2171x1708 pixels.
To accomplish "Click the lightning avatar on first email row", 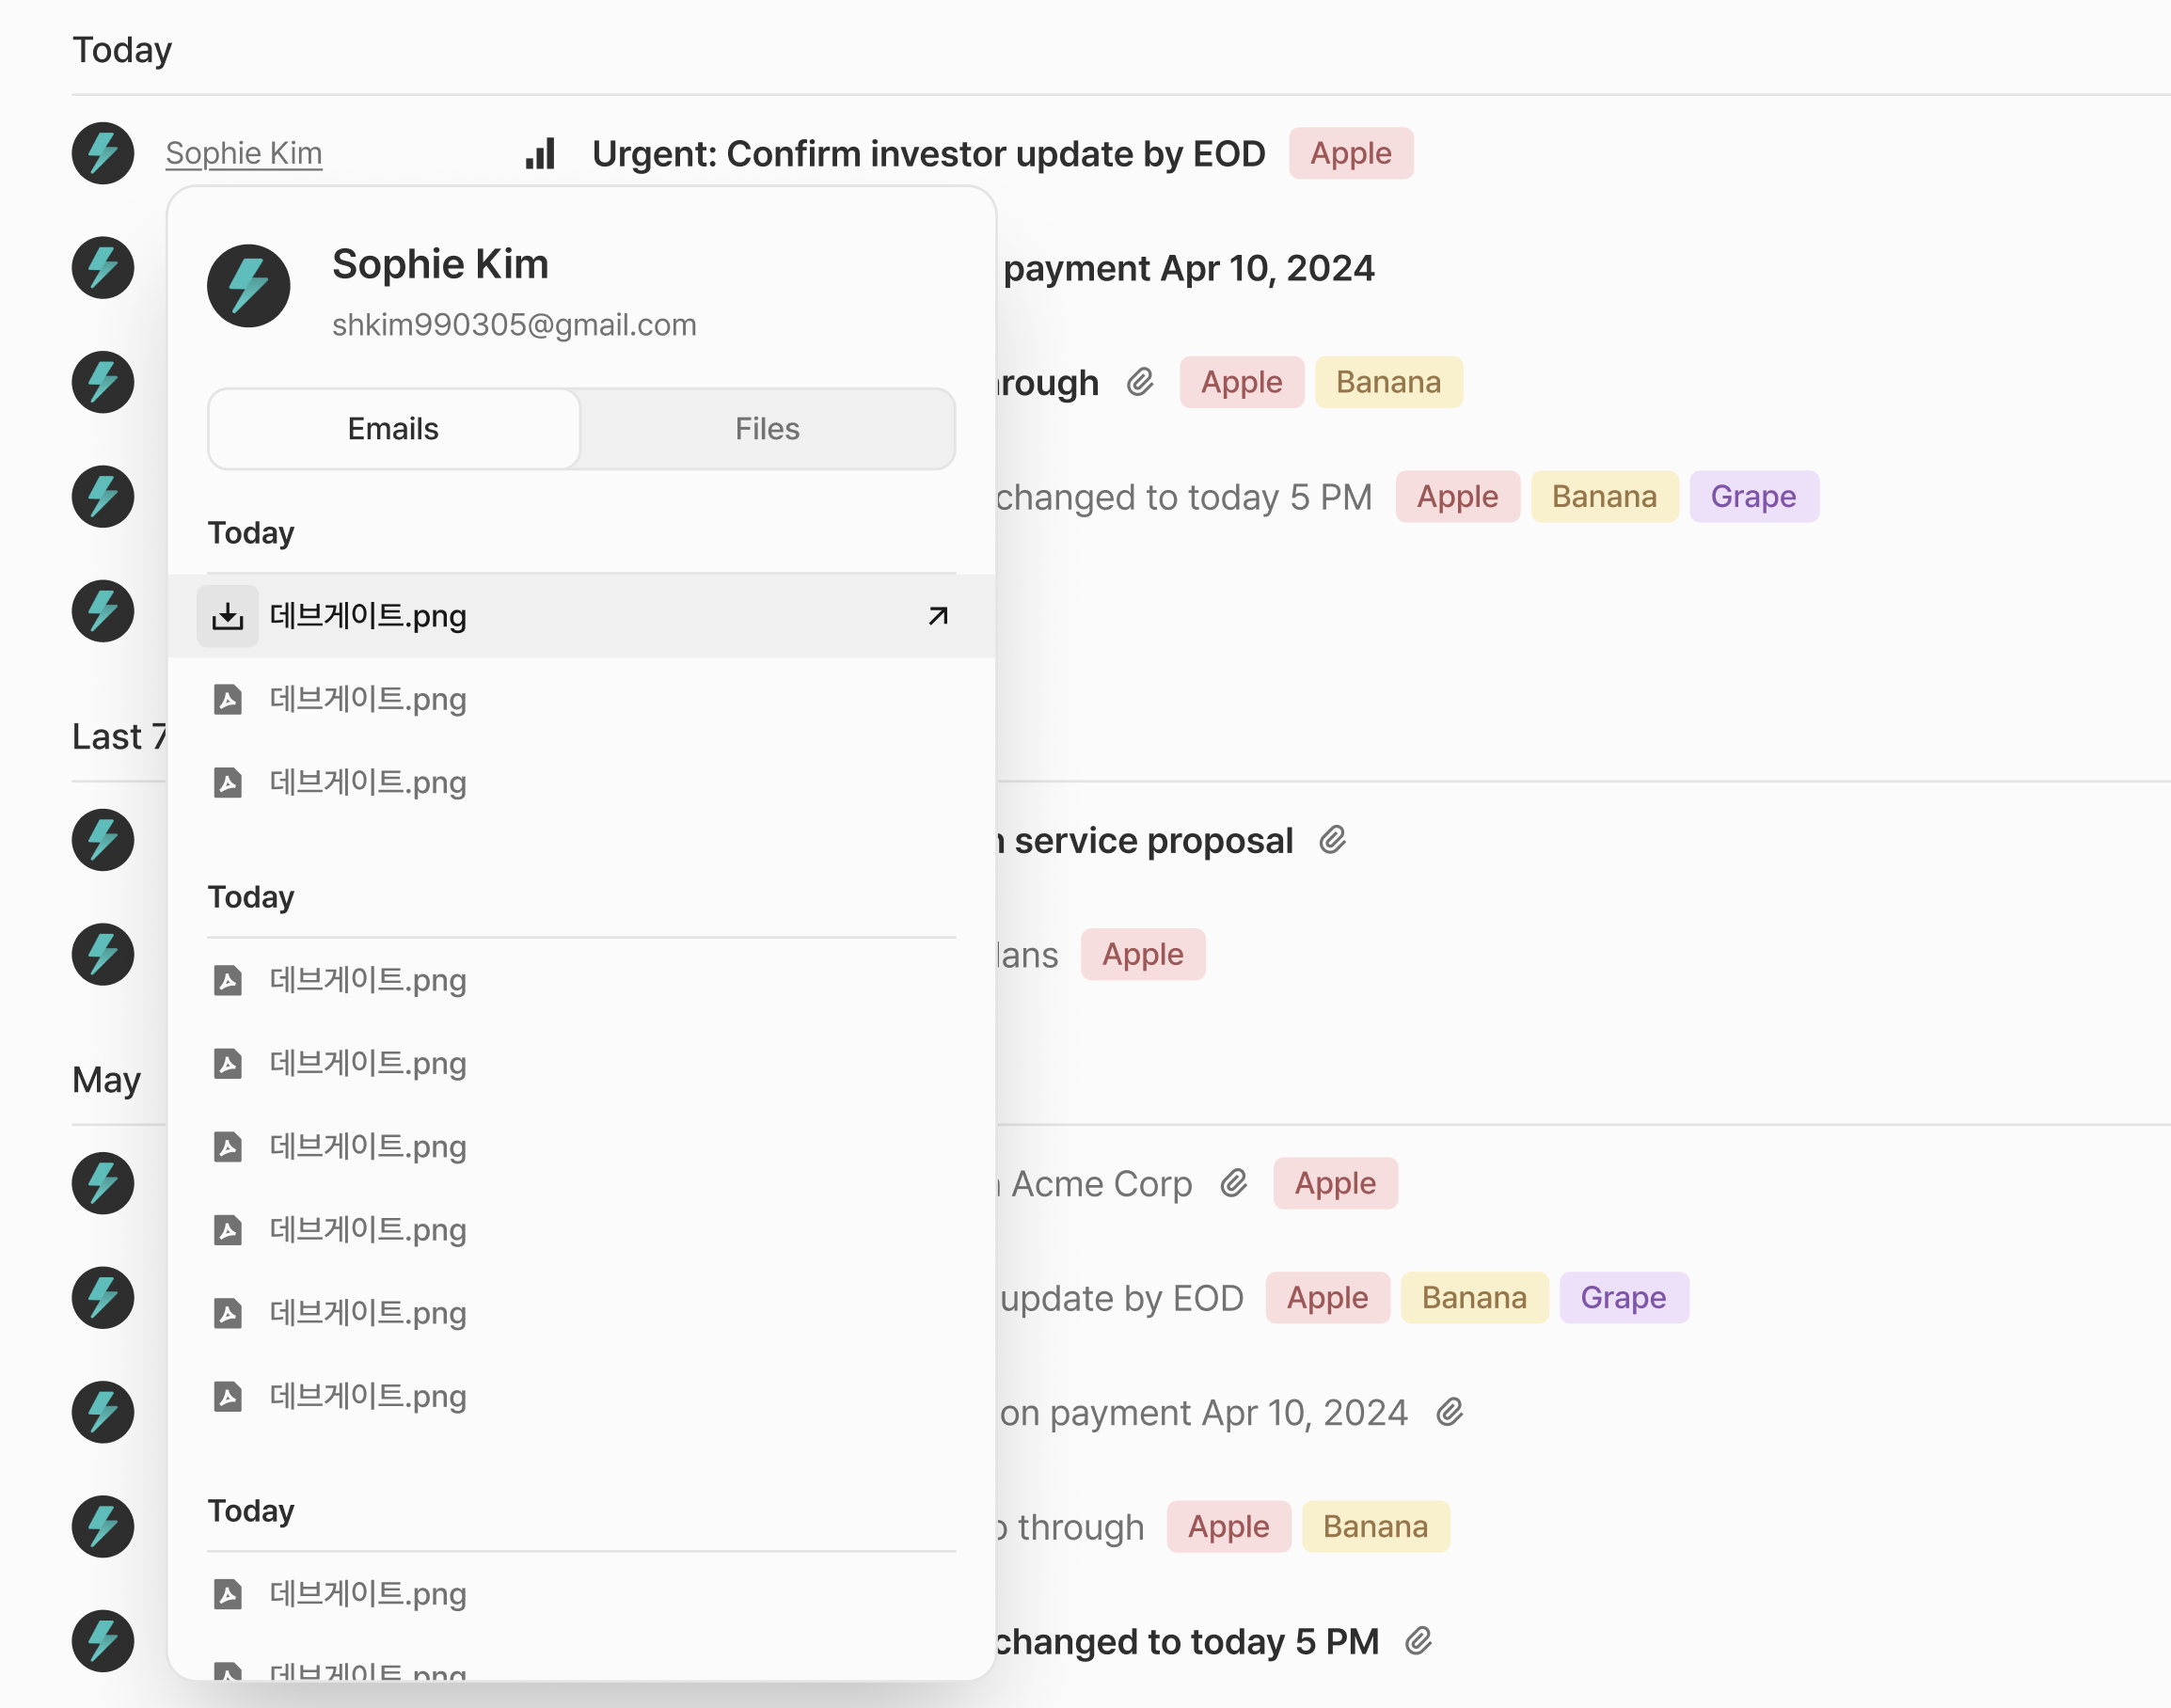I will point(103,153).
